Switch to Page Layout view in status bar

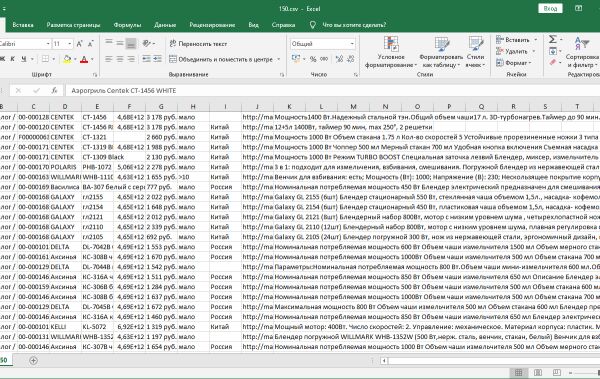click(538, 372)
